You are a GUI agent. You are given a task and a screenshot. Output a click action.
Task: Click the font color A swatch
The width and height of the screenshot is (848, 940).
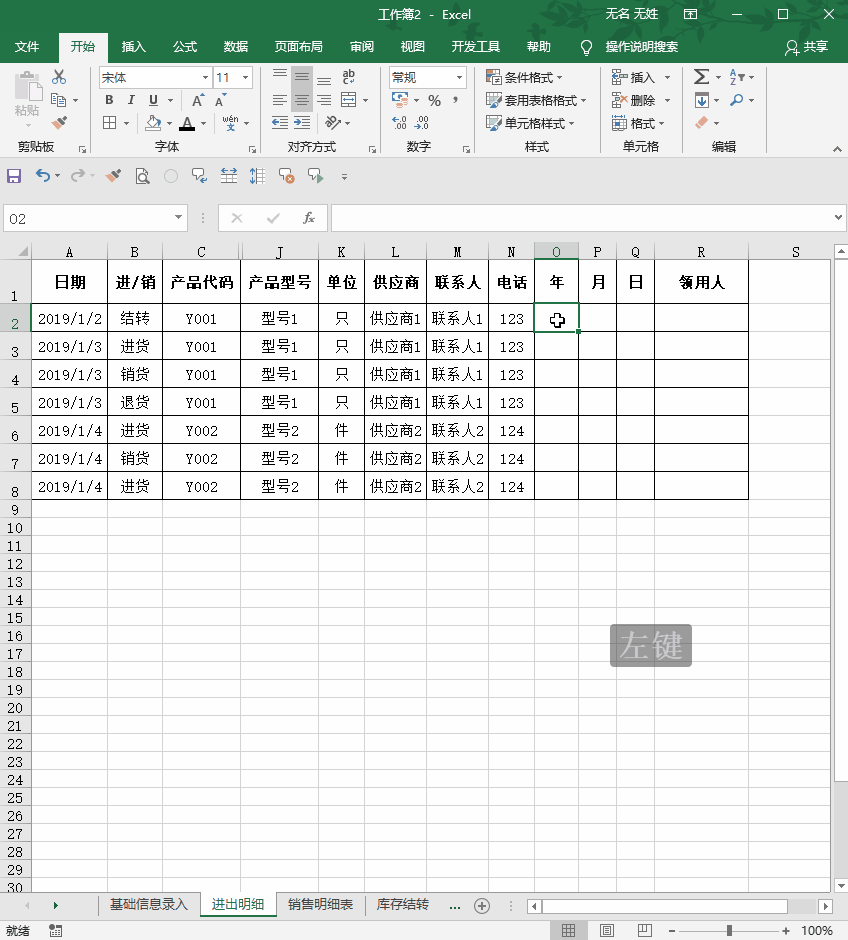188,123
